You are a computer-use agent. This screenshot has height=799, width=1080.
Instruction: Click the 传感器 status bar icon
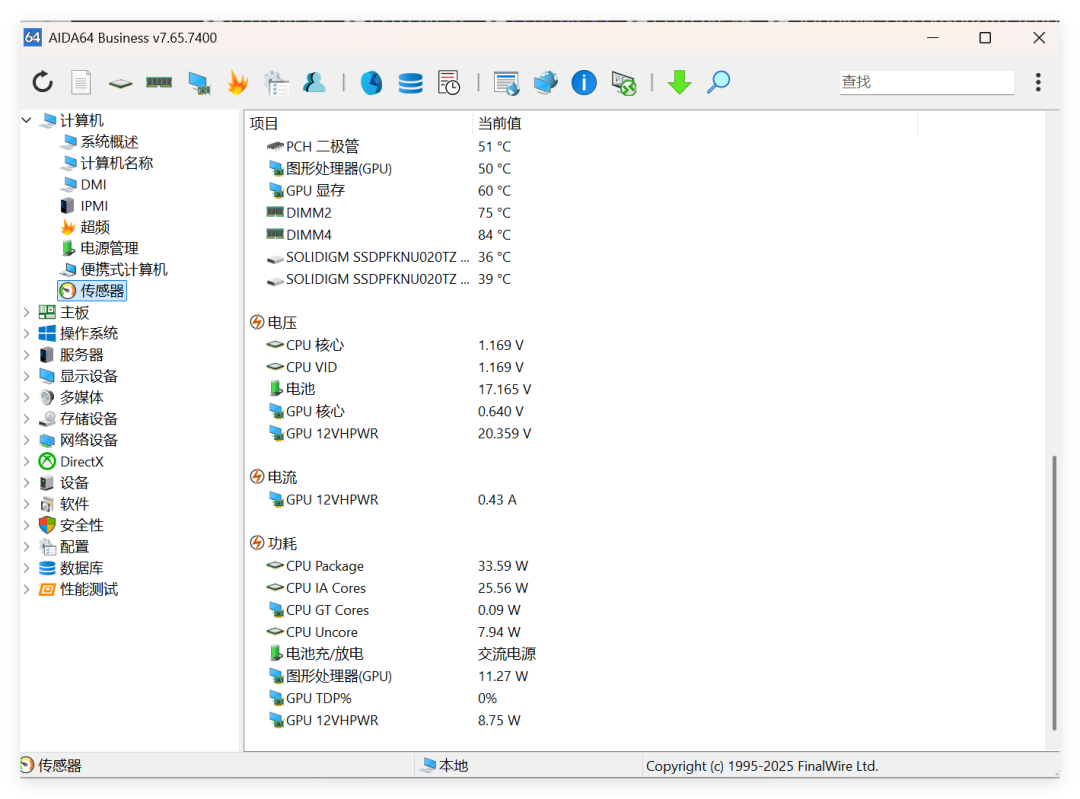[27, 765]
